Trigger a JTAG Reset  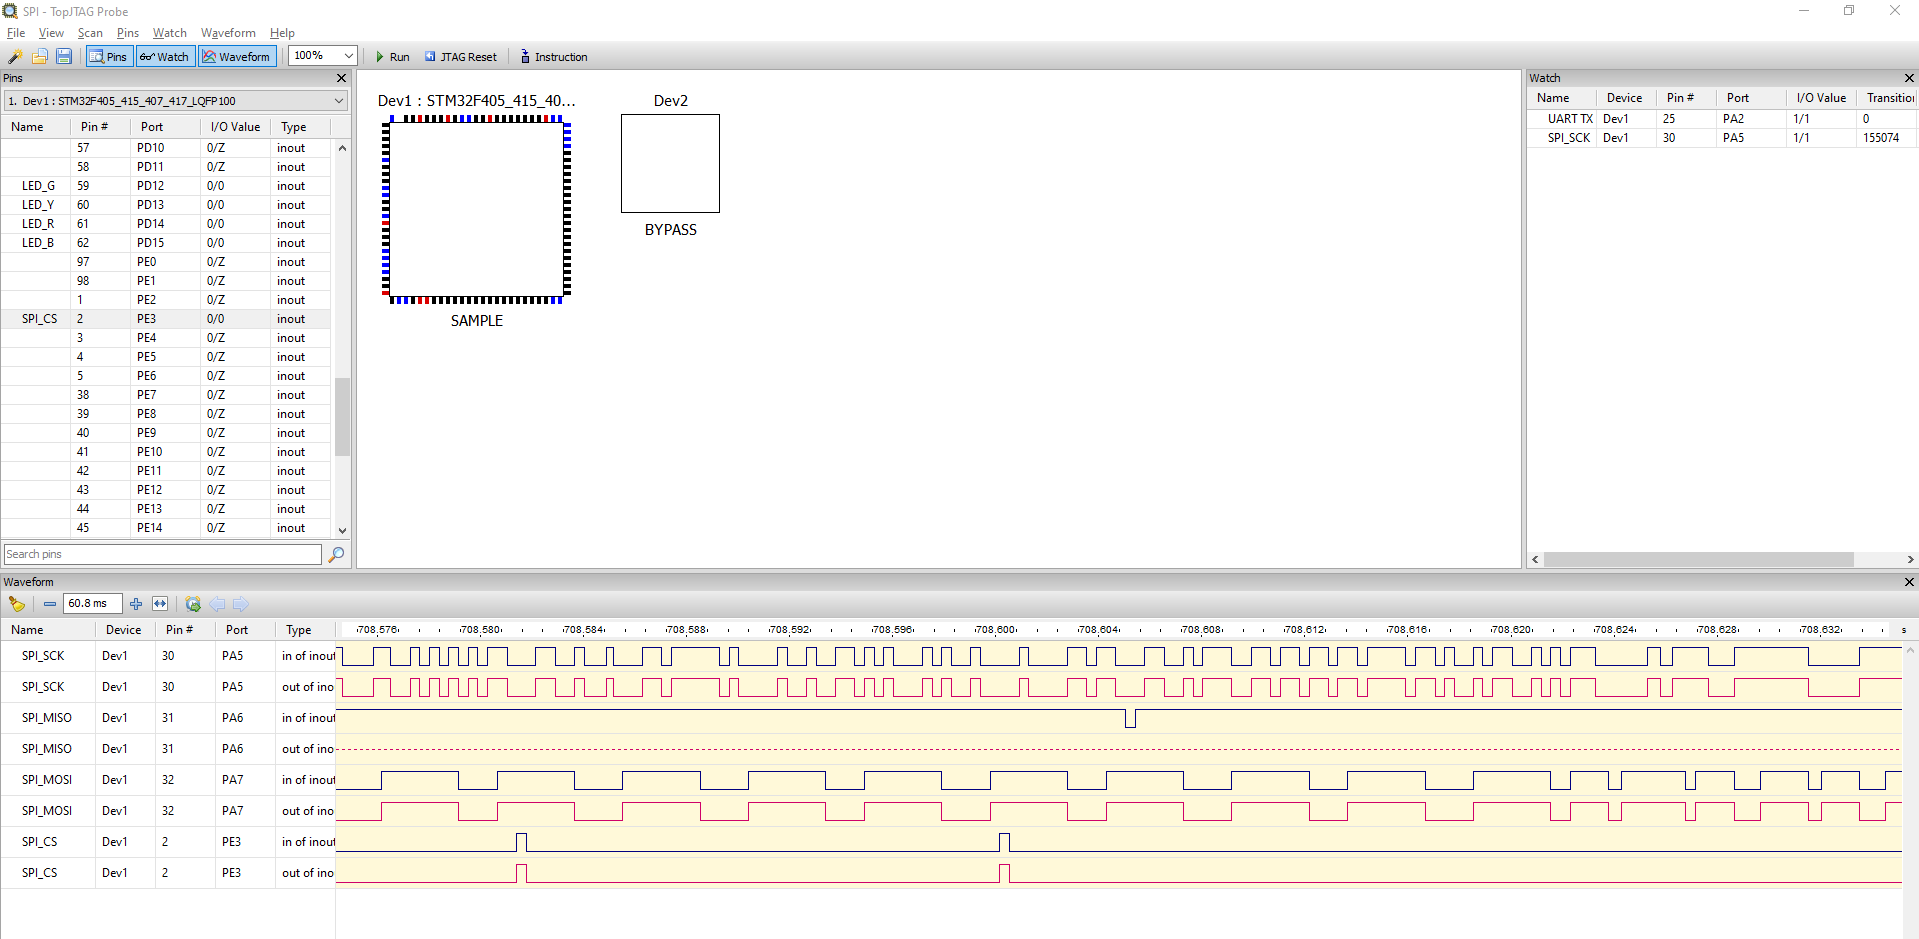(461, 56)
